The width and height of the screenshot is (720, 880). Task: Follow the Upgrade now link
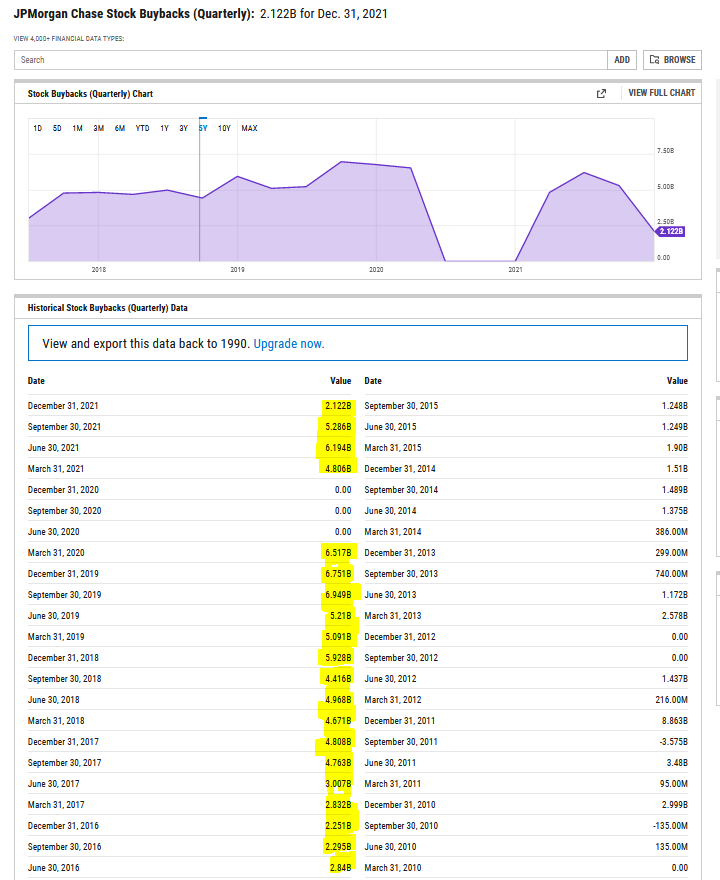[x=289, y=343]
